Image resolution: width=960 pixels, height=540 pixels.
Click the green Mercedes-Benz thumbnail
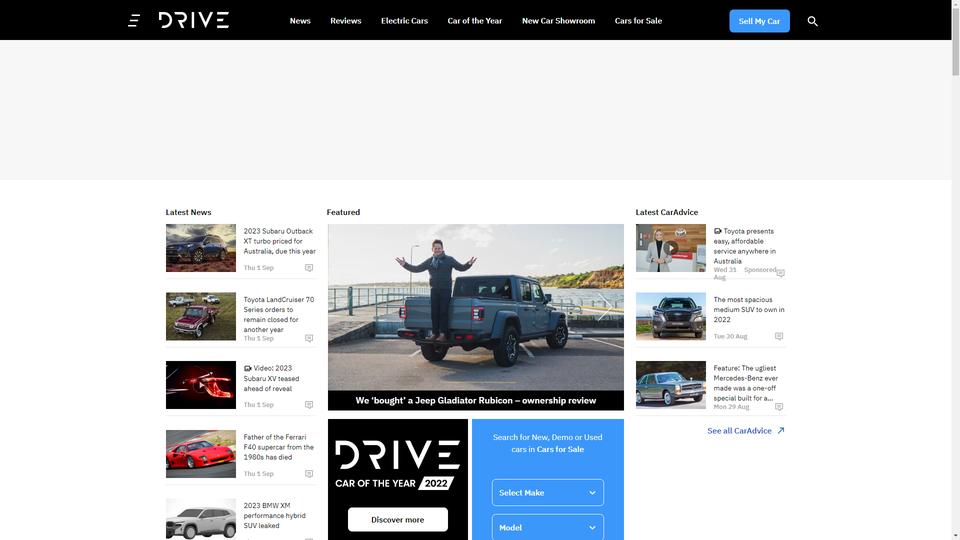[x=670, y=385]
